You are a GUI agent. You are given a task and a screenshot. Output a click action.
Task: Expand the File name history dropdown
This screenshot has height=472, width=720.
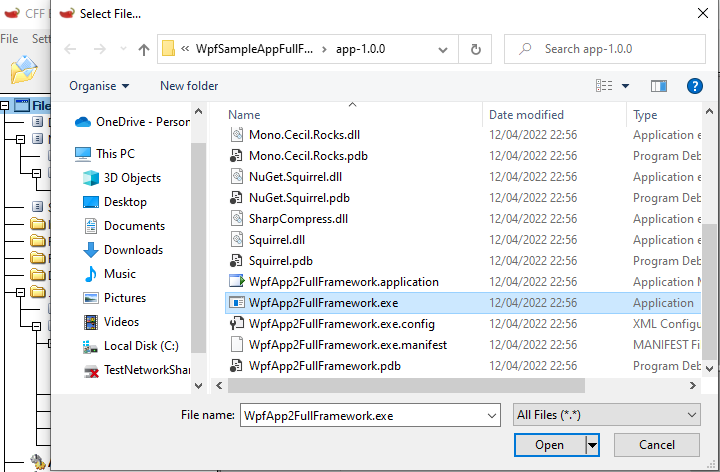click(490, 415)
